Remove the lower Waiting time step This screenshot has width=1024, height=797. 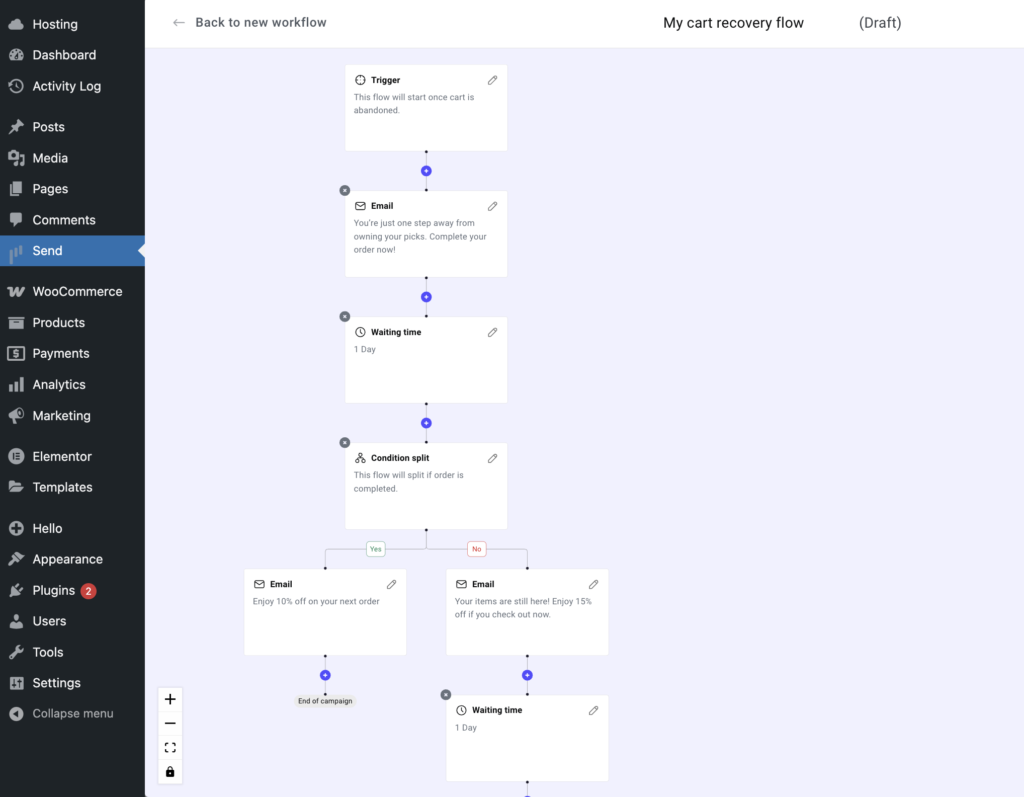tap(445, 694)
